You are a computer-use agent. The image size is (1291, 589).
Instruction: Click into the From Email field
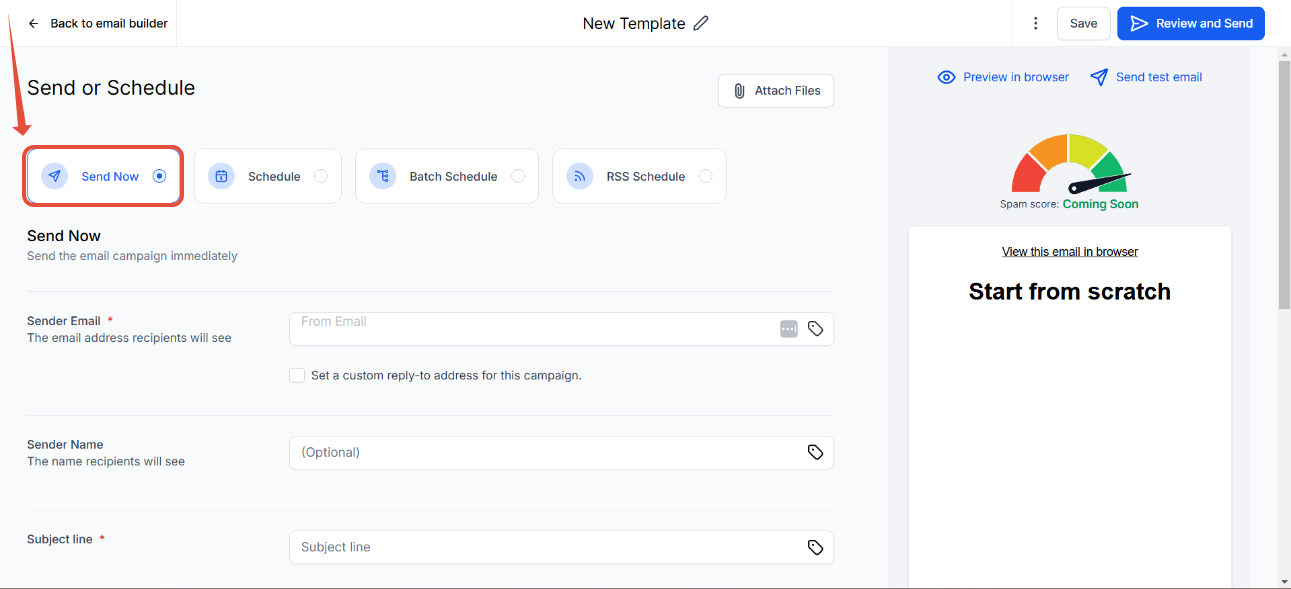coord(561,329)
